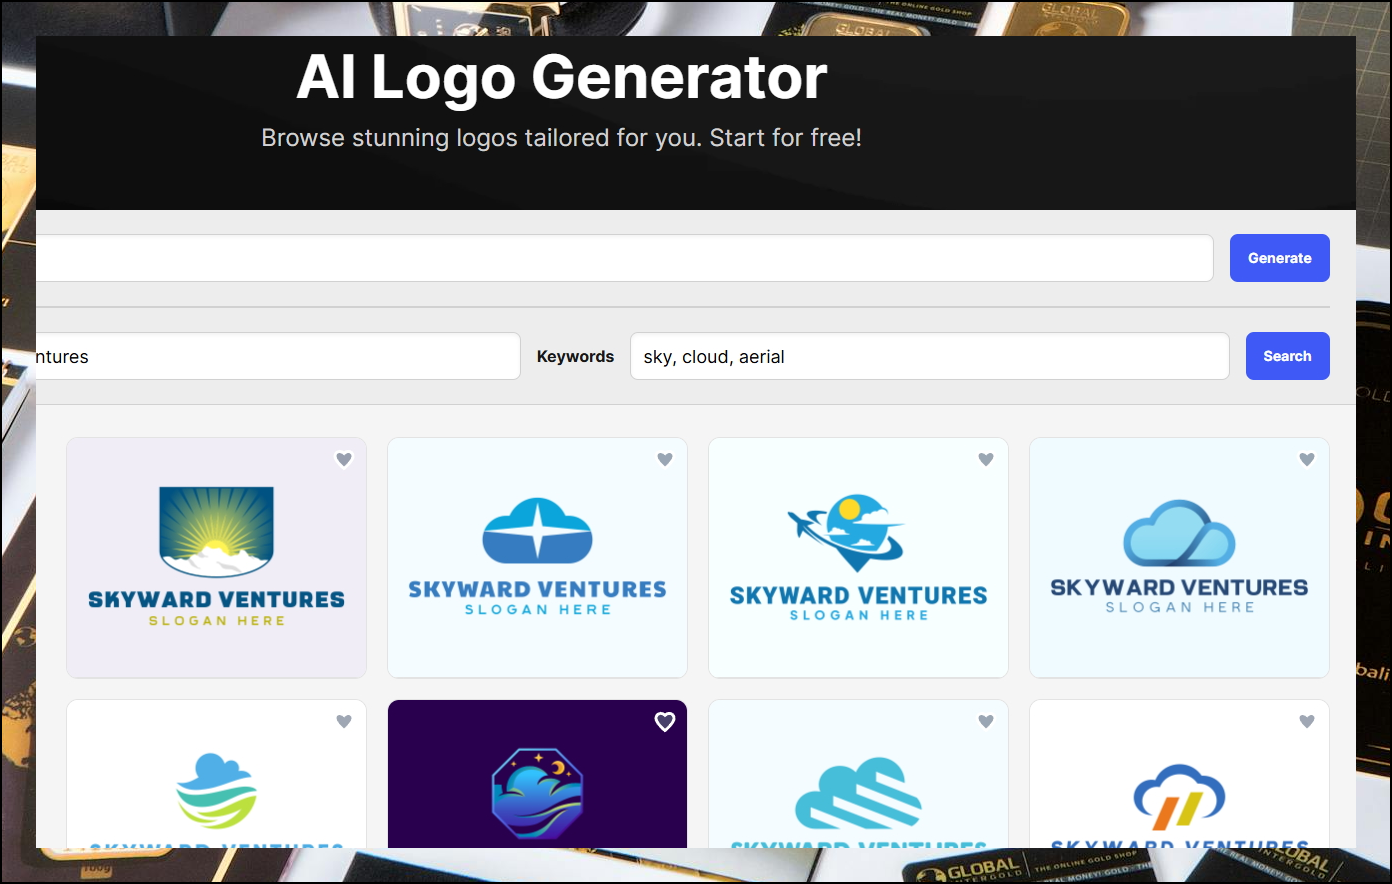
Task: Open the blue cloud star logo card
Action: click(537, 558)
